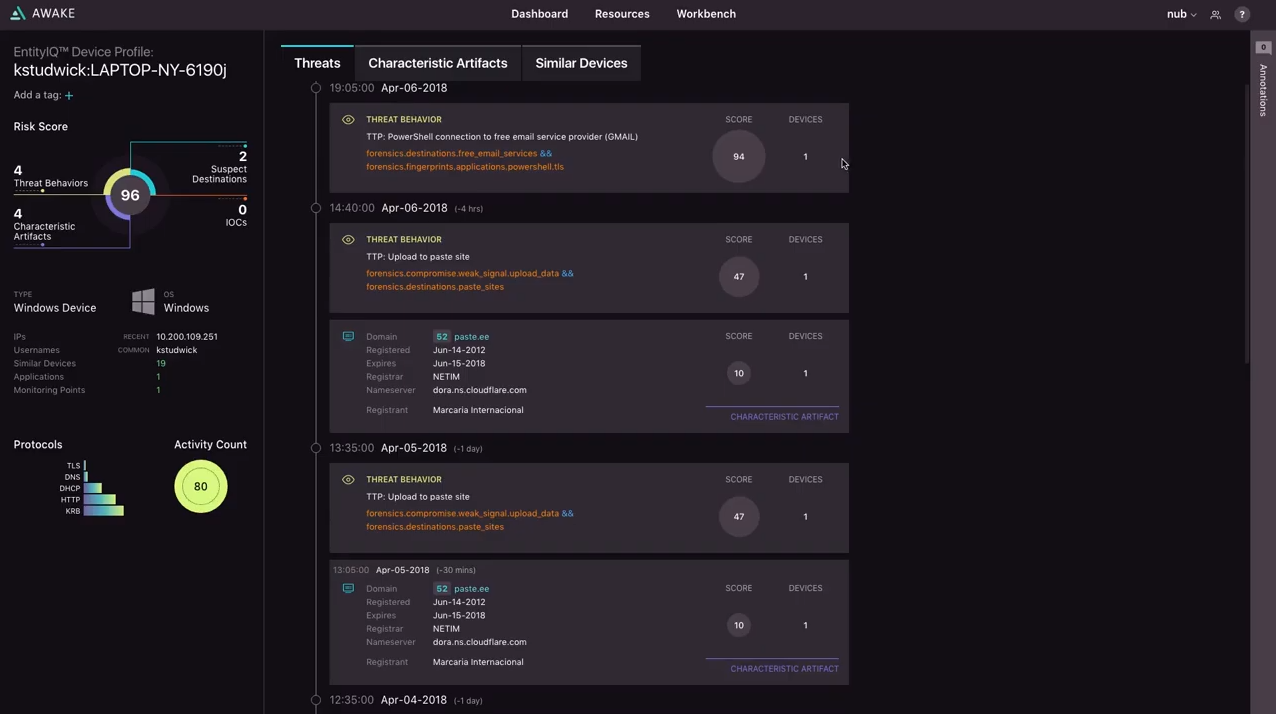The height and width of the screenshot is (714, 1276).
Task: Click the Windows OS logo icon
Action: 143,301
